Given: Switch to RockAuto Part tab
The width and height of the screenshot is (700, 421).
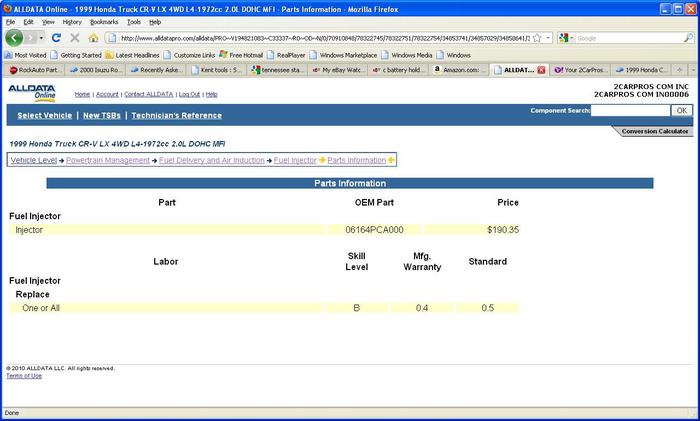Looking at the screenshot, I should coord(34,70).
